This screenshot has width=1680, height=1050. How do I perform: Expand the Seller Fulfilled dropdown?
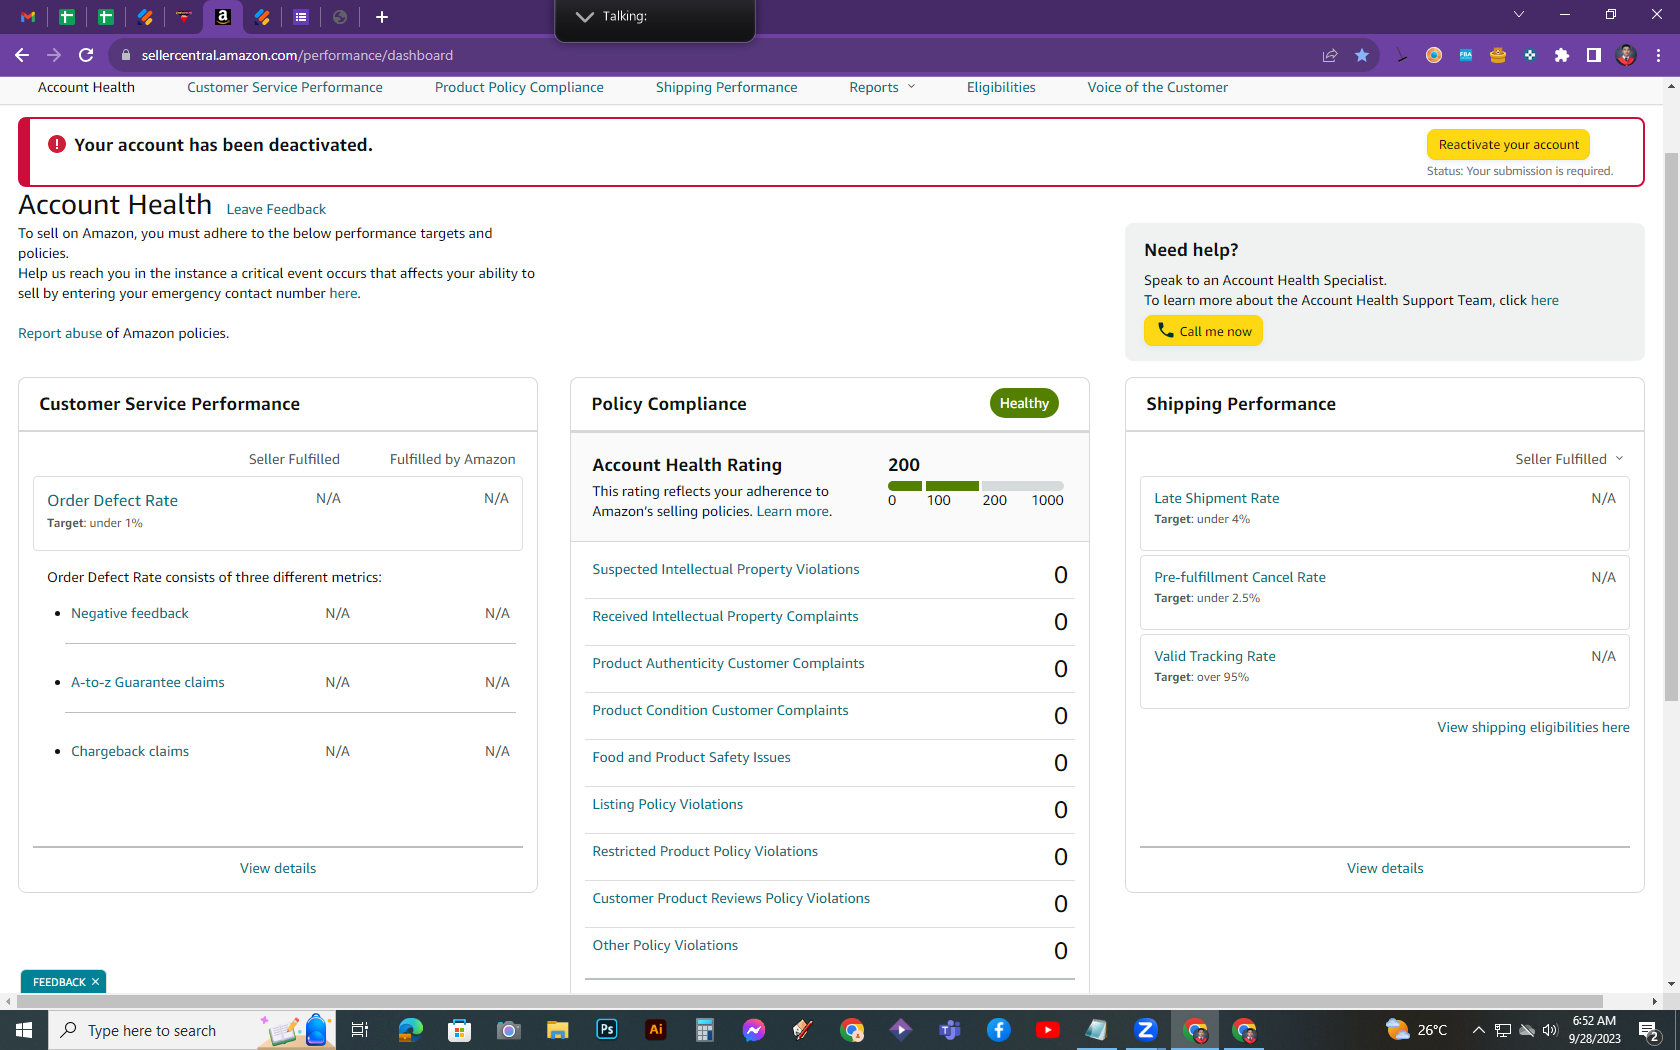pyautogui.click(x=1569, y=459)
